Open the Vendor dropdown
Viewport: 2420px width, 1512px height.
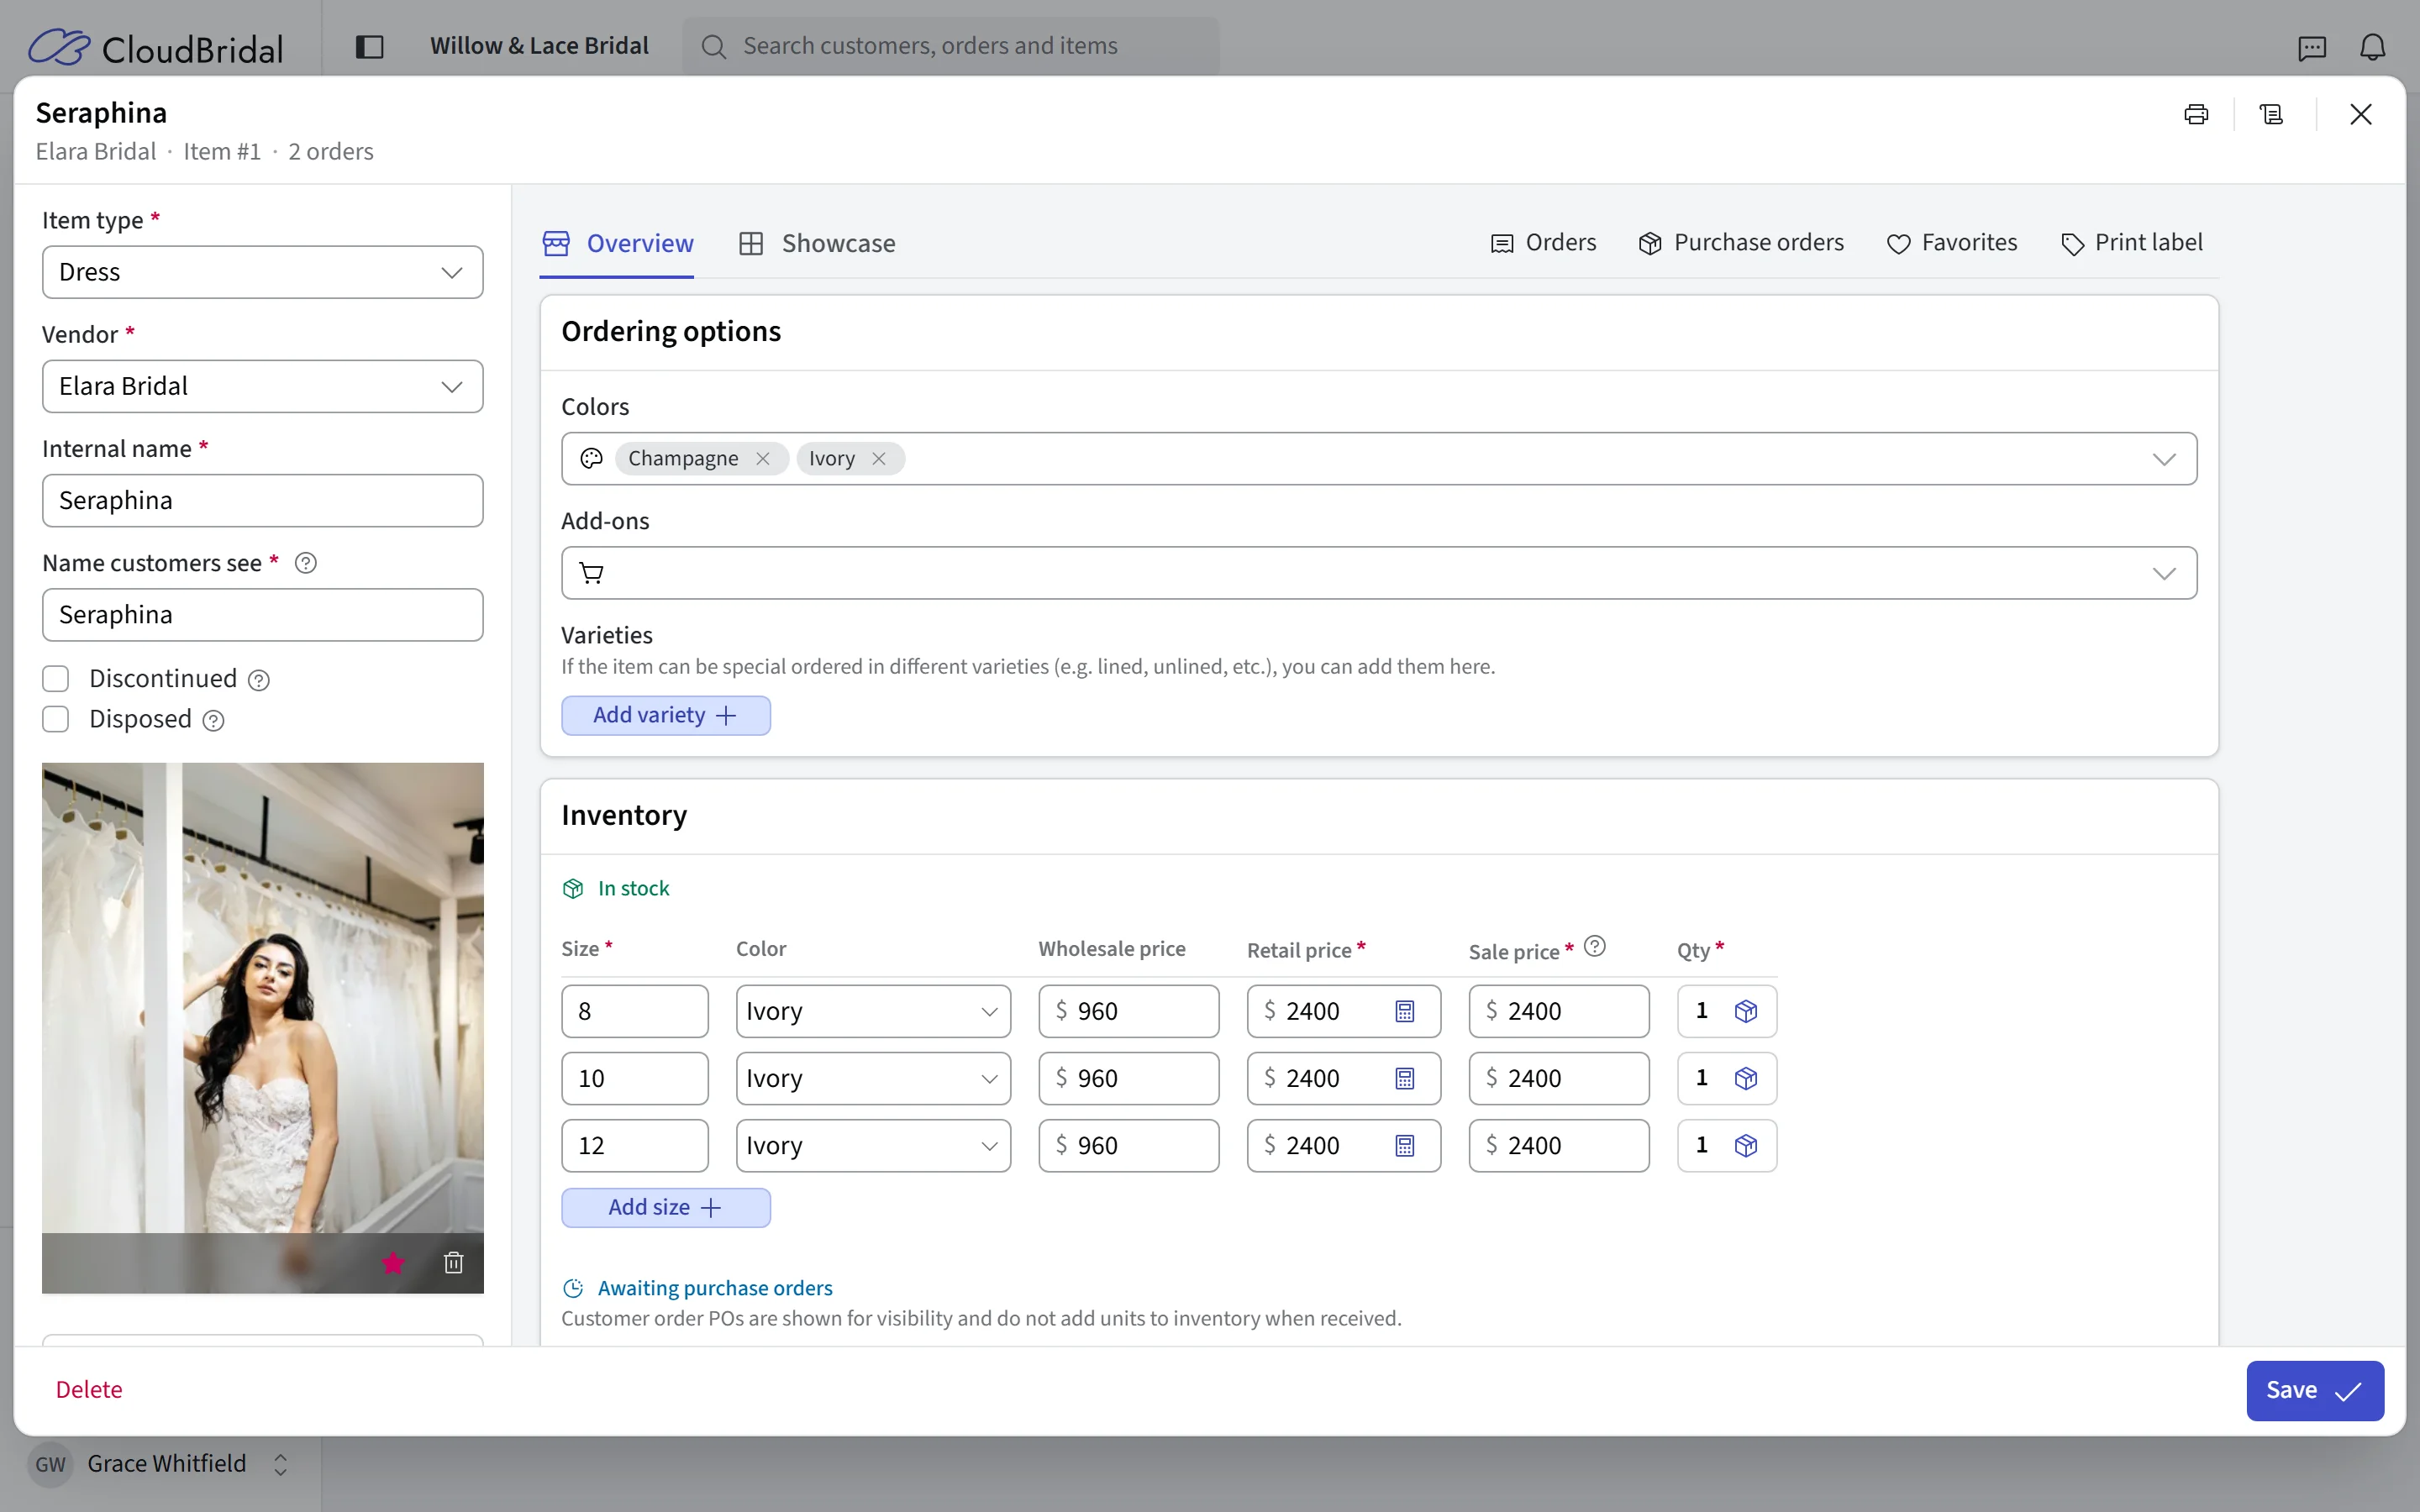point(262,386)
